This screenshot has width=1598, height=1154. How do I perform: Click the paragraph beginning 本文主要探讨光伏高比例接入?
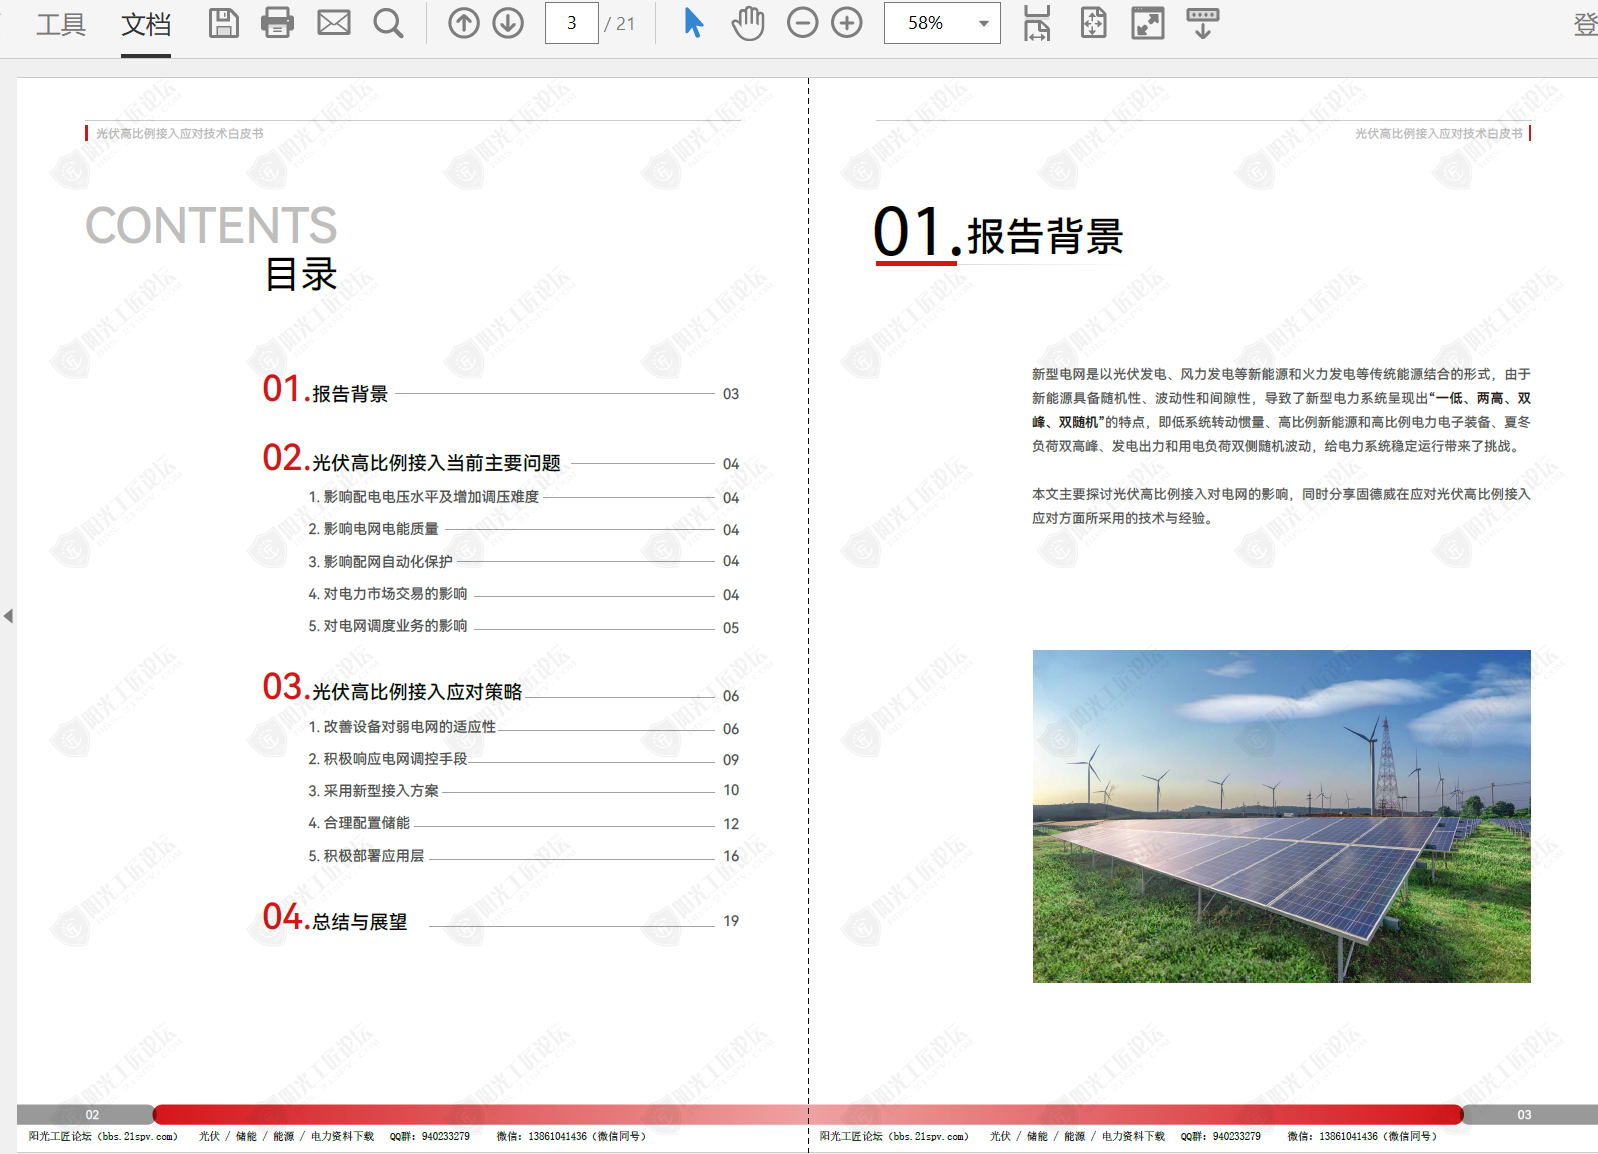click(x=1281, y=506)
